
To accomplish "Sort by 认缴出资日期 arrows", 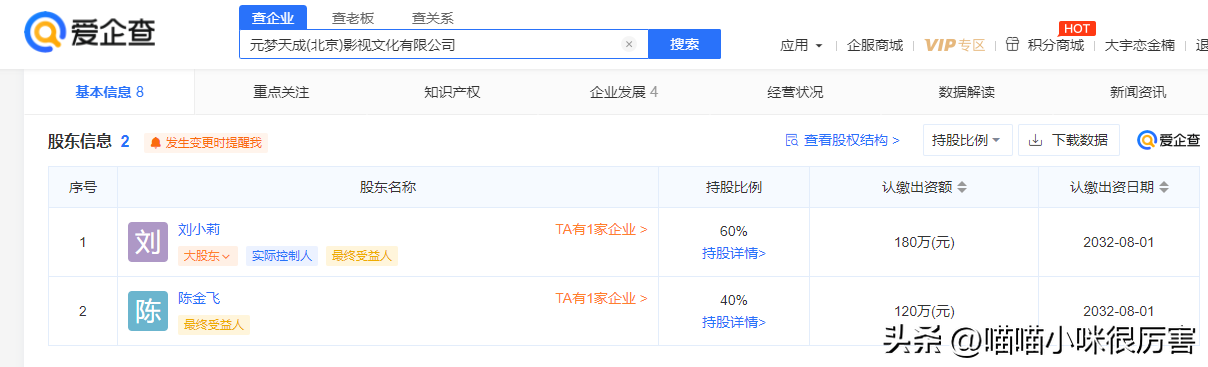I will 1164,187.
